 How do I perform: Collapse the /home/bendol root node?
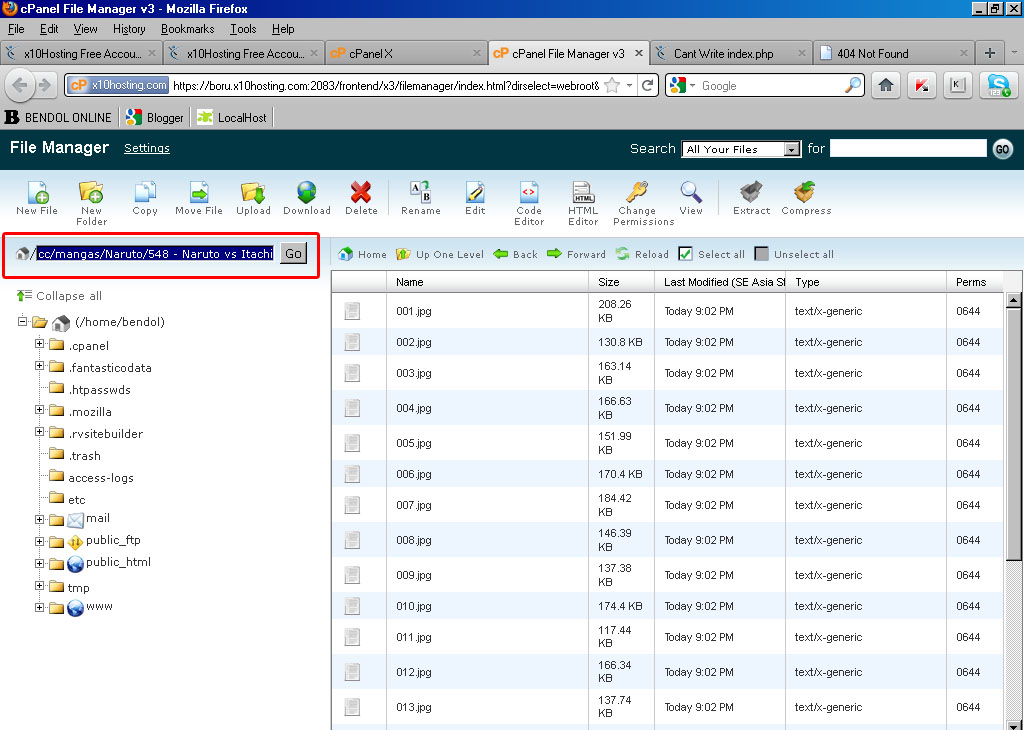click(22, 321)
